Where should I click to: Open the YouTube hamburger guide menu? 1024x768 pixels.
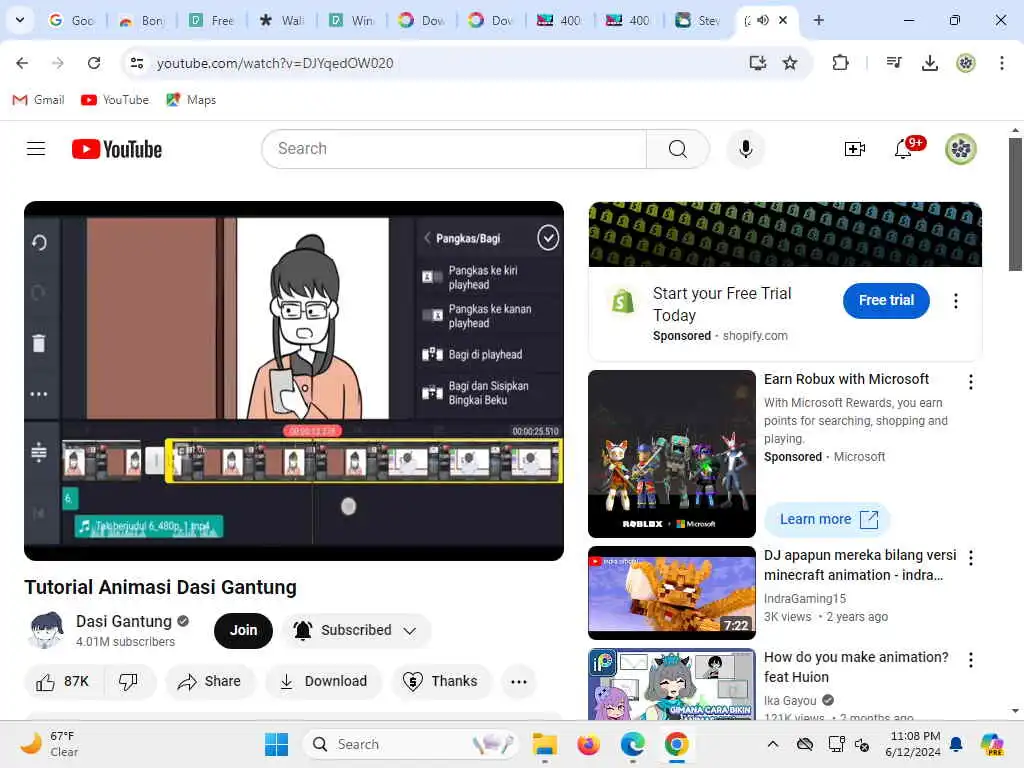36,149
